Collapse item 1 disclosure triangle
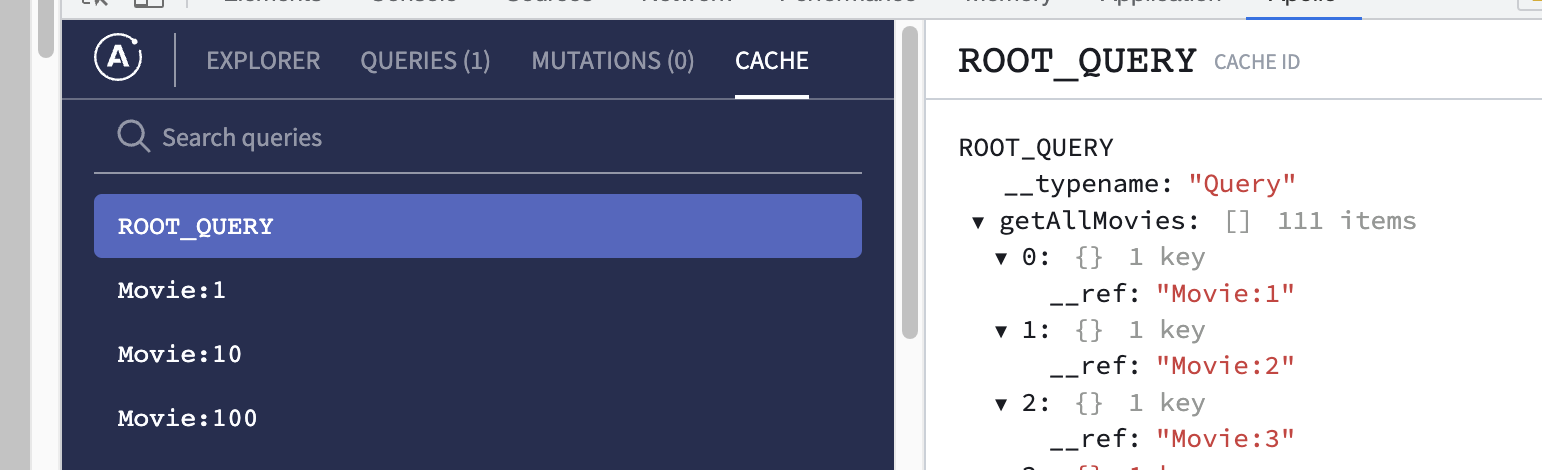This screenshot has width=1542, height=470. click(1001, 331)
